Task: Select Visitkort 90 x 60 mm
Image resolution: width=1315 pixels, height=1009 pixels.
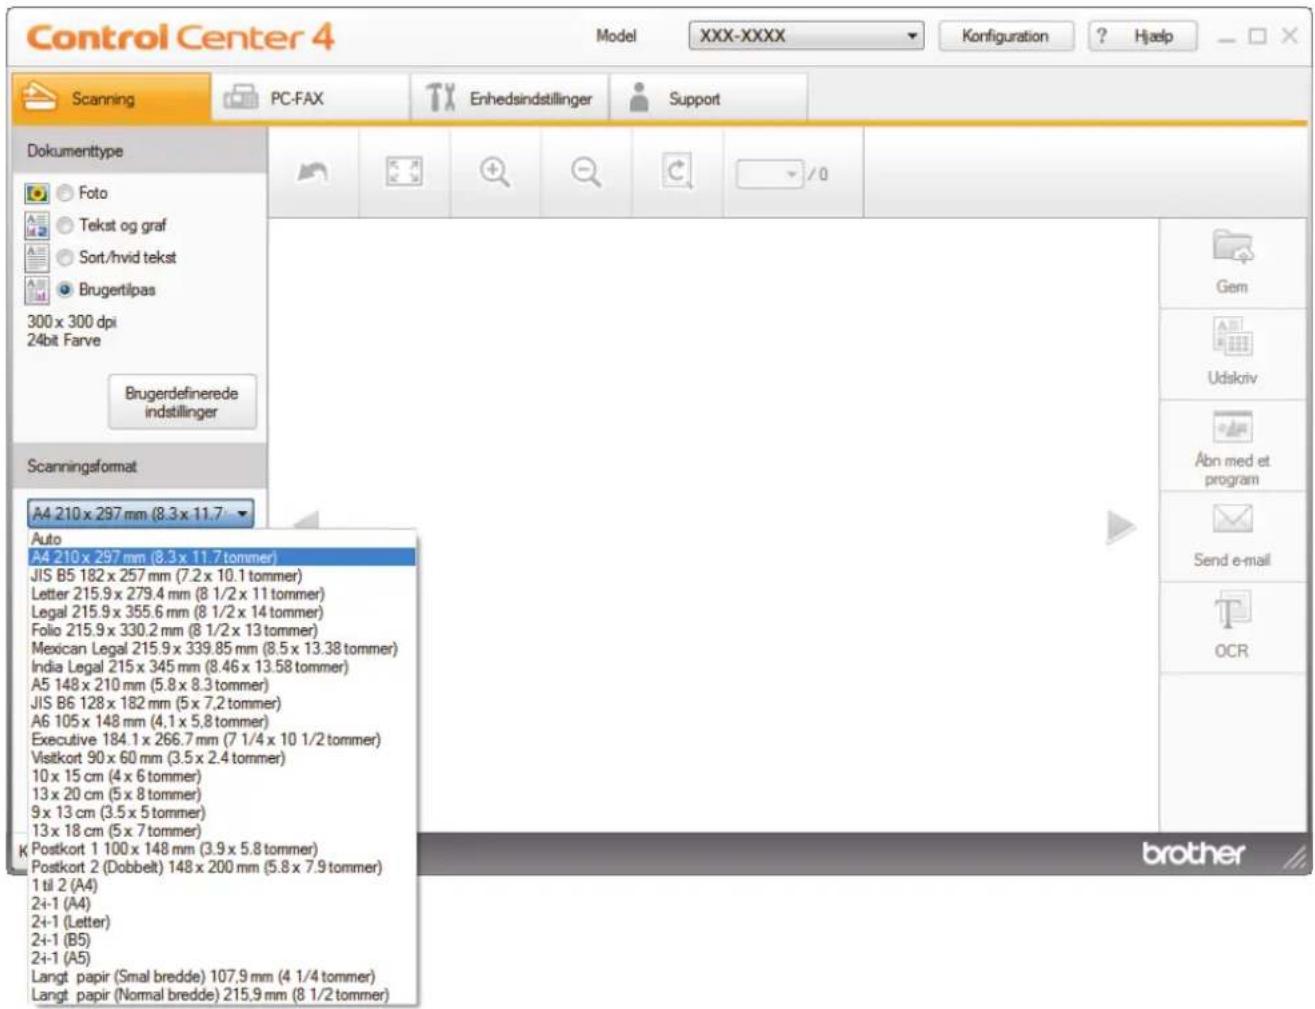Action: 222,757
